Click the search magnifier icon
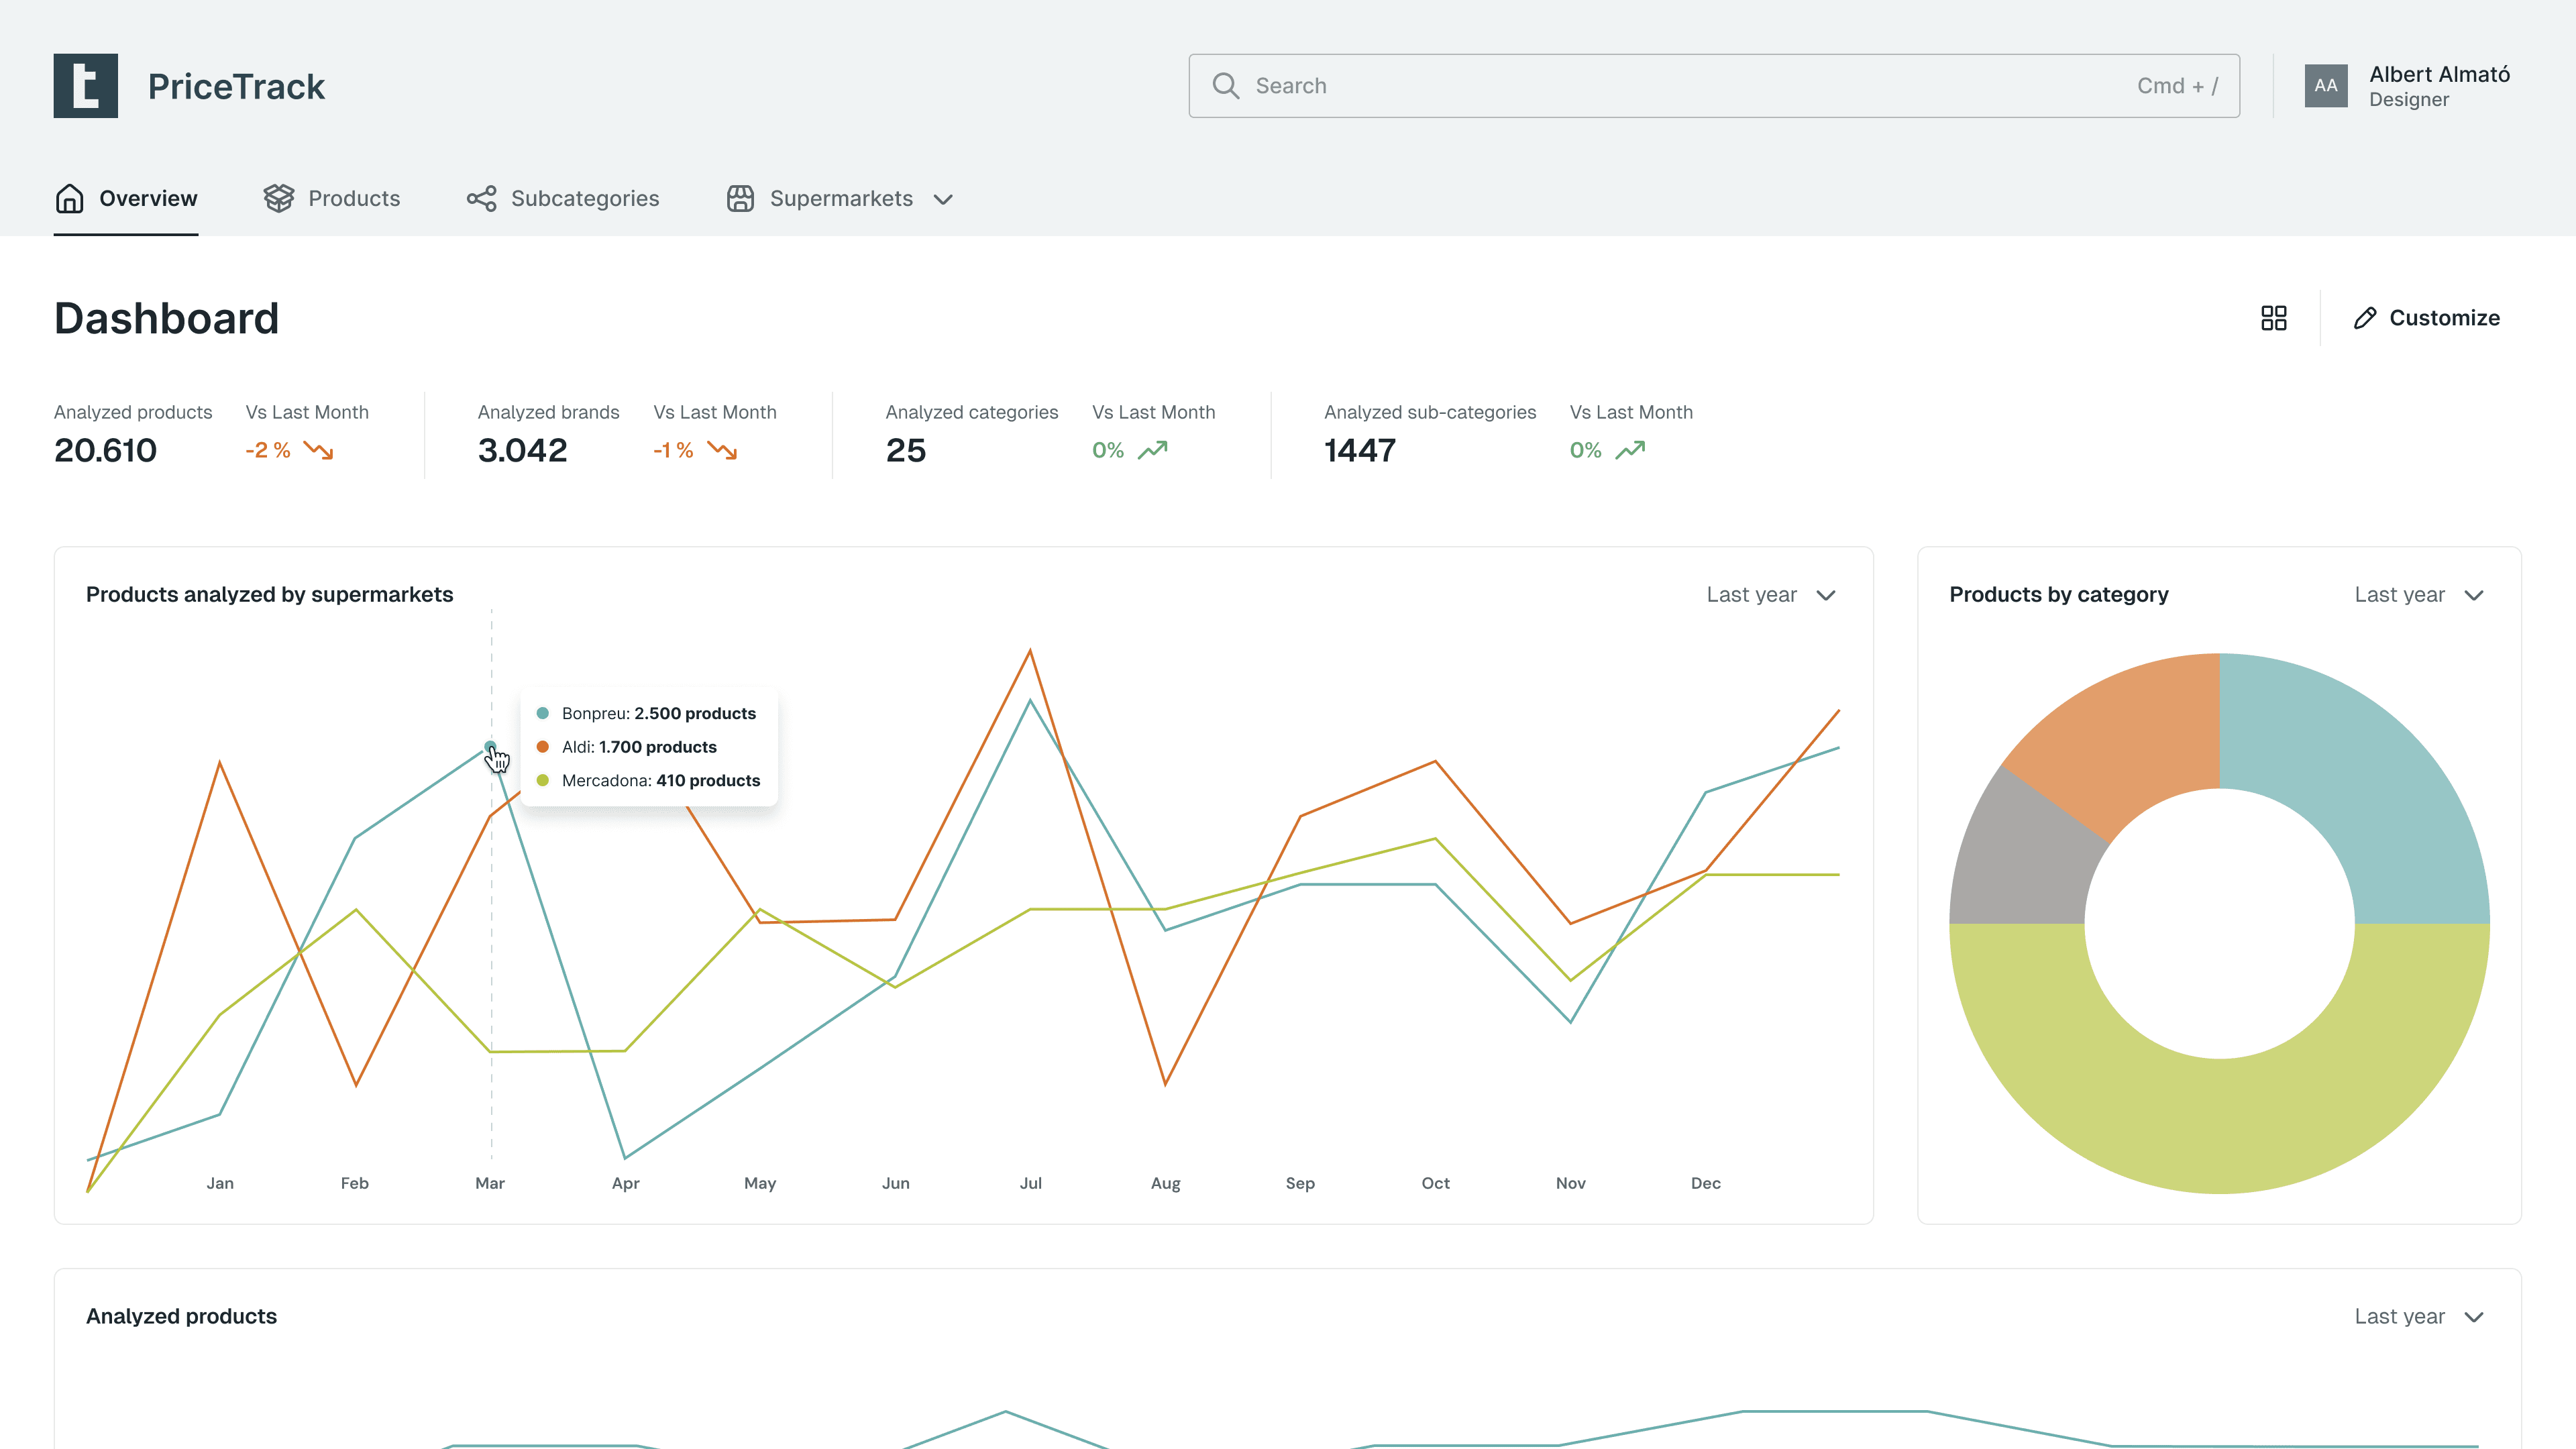 (x=1225, y=86)
